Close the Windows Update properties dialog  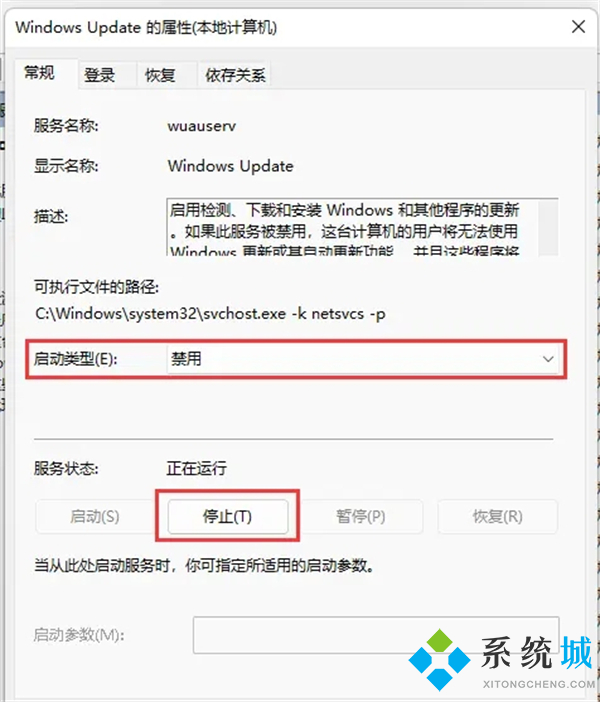[579, 26]
